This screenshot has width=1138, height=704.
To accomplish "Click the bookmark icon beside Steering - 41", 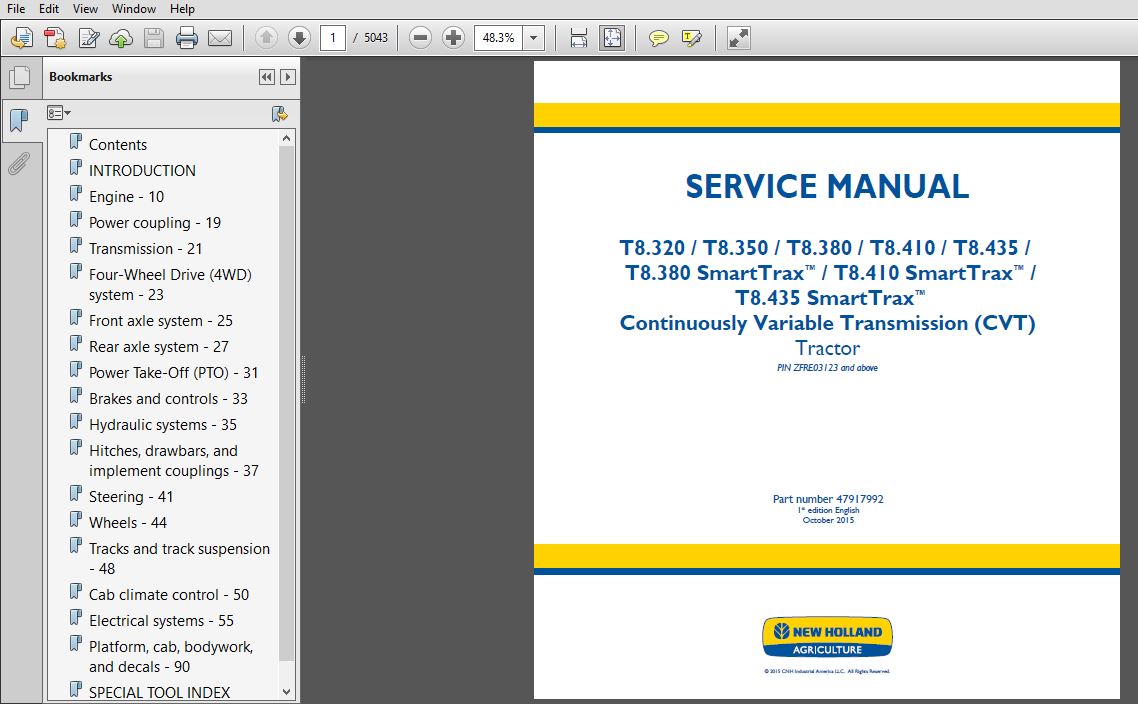I will [x=76, y=494].
